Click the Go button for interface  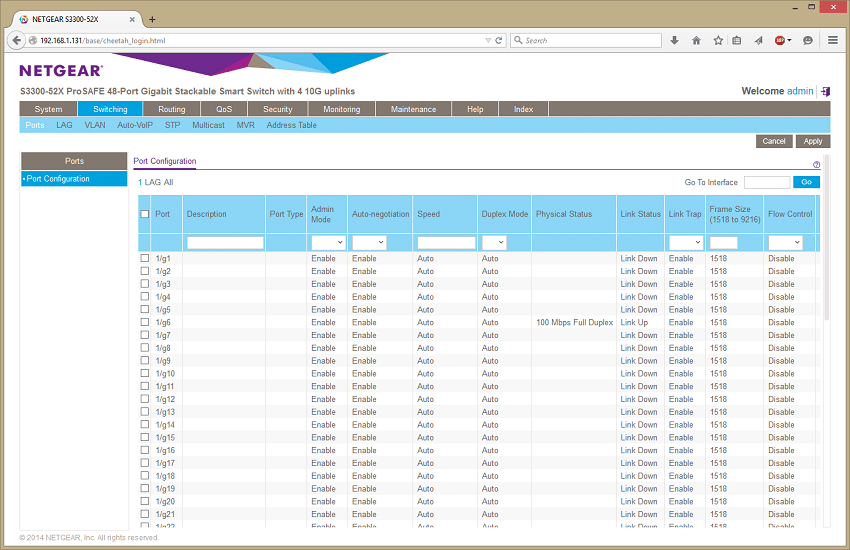806,182
